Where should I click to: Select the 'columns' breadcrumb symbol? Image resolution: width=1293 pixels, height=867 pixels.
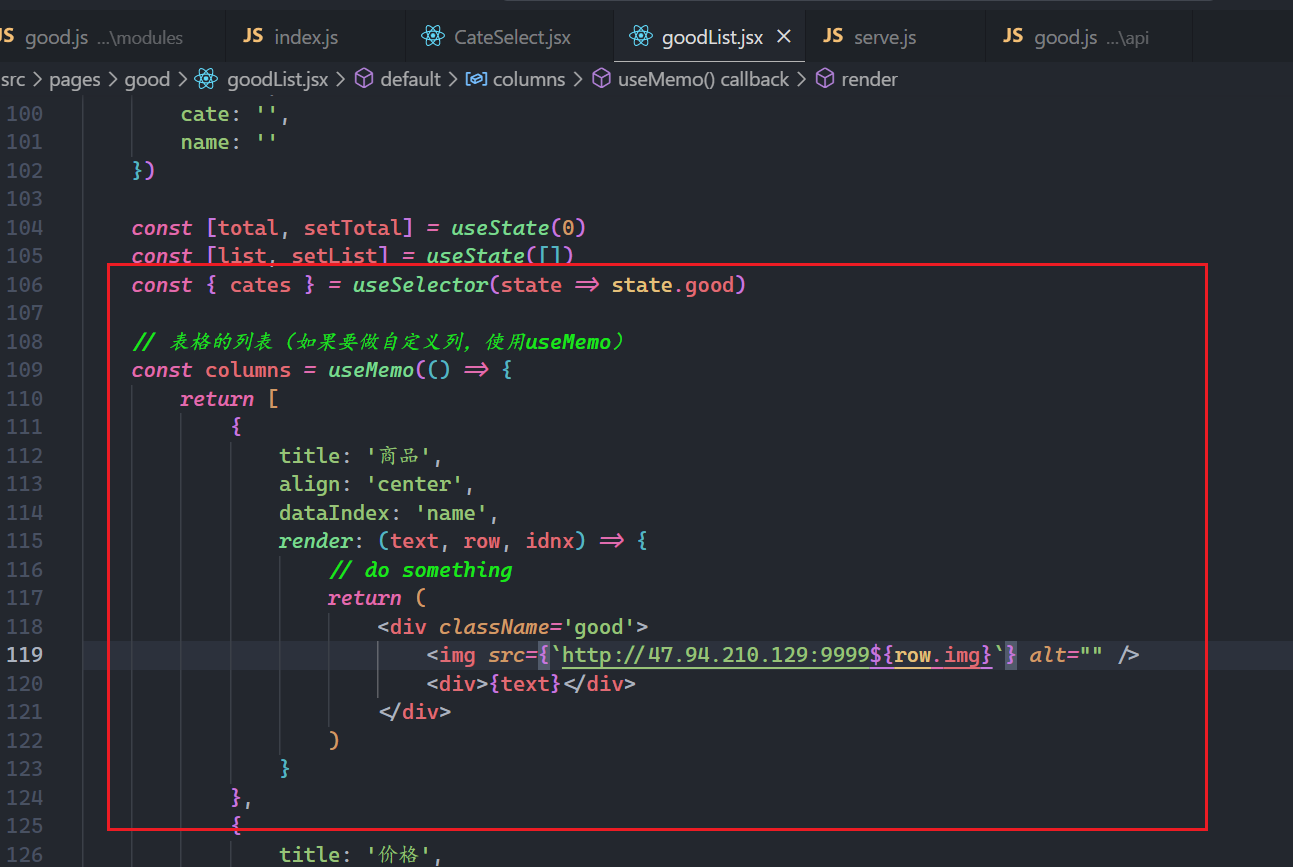(529, 79)
